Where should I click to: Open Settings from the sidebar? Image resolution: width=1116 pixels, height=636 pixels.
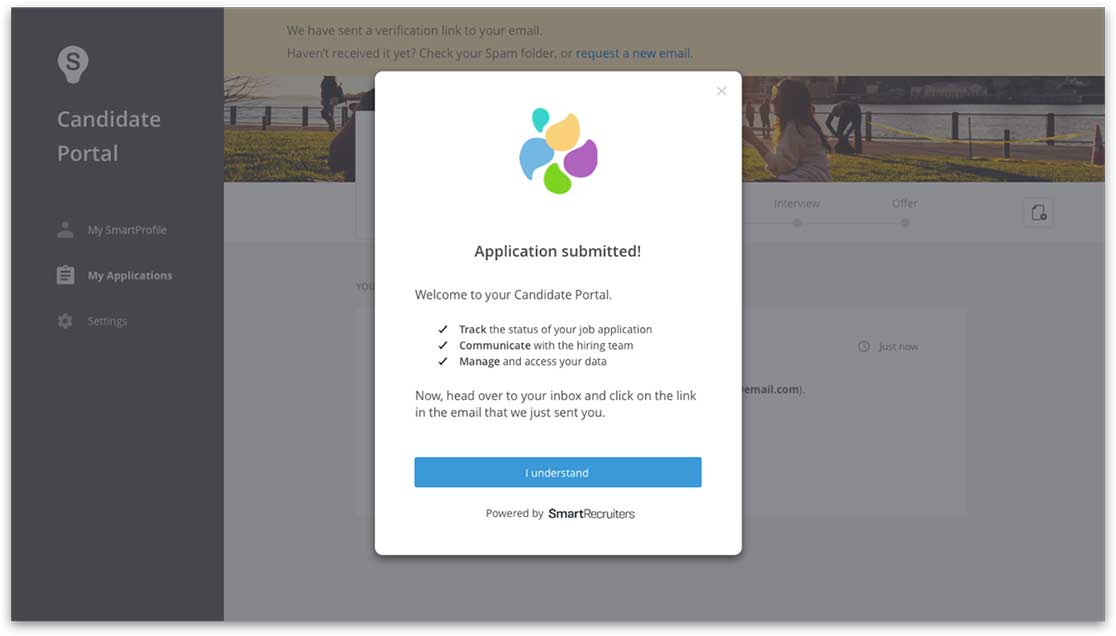(x=107, y=321)
